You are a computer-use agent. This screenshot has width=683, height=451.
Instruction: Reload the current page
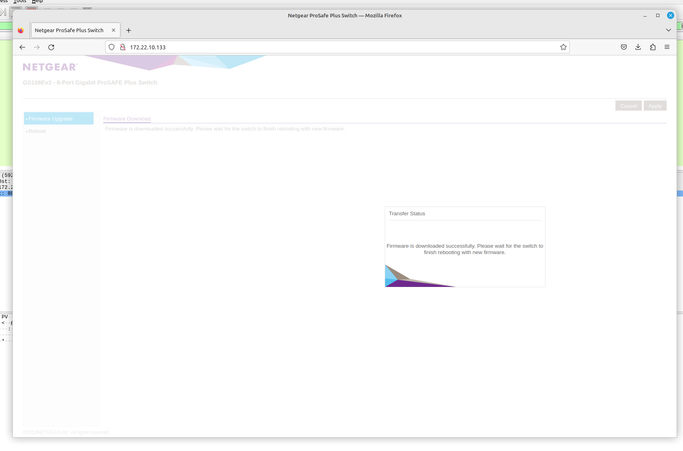51,47
